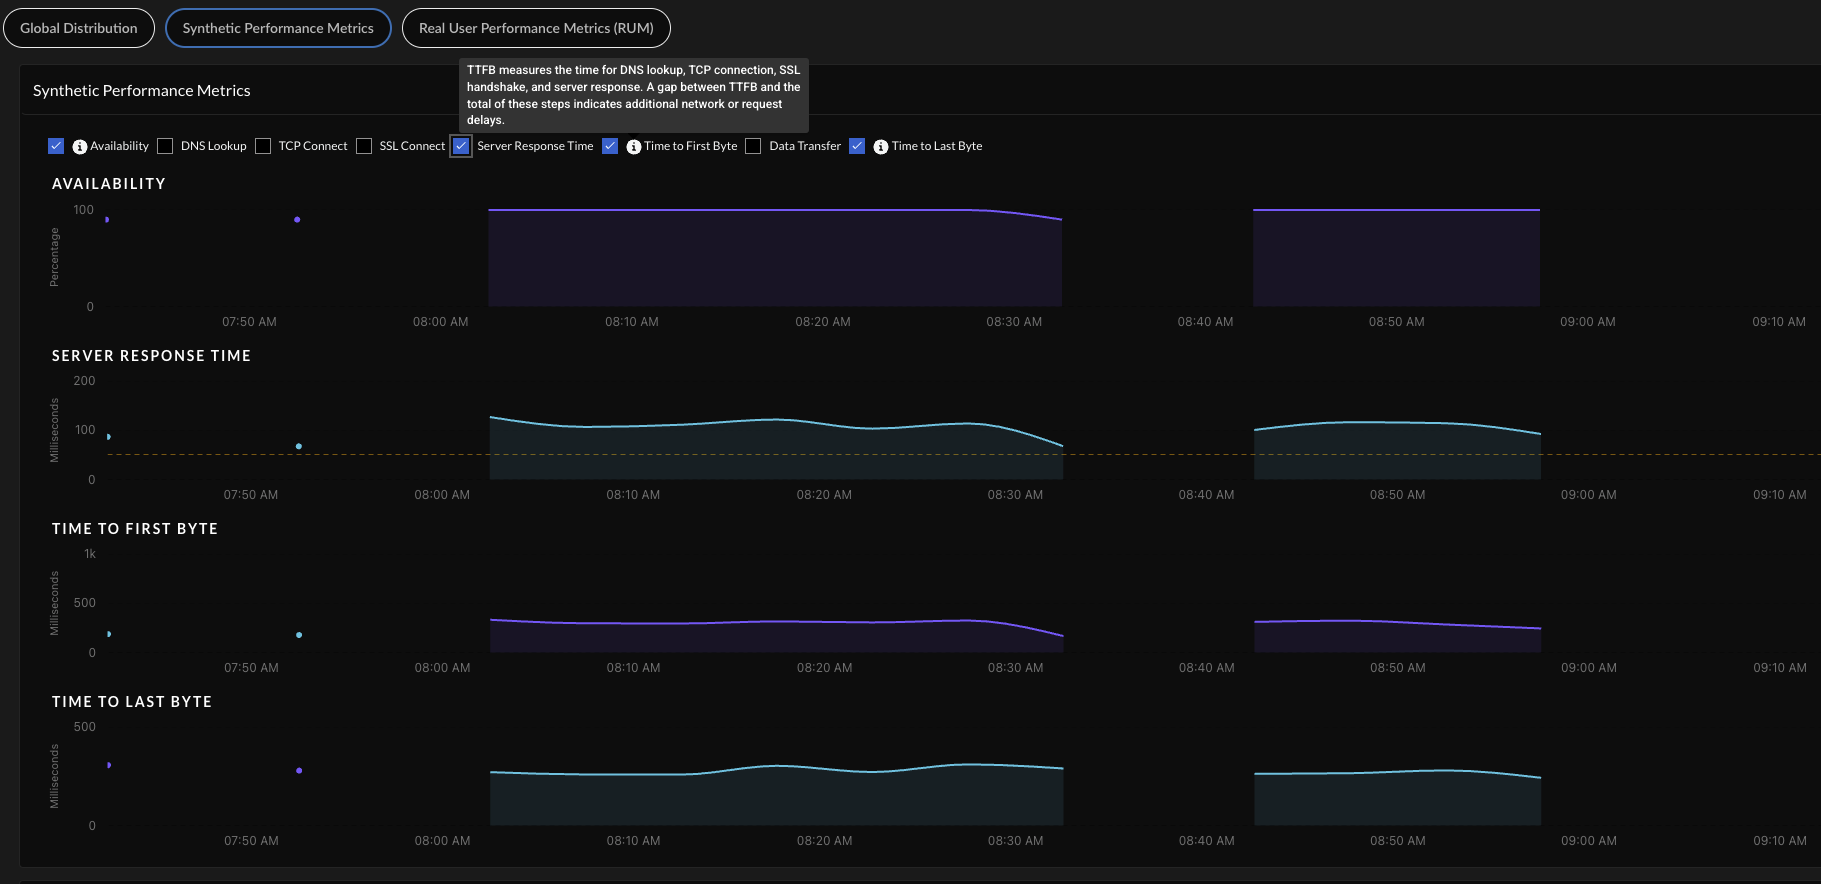Enable the DNS Lookup checkbox
Viewport: 1821px width, 884px height.
[166, 146]
